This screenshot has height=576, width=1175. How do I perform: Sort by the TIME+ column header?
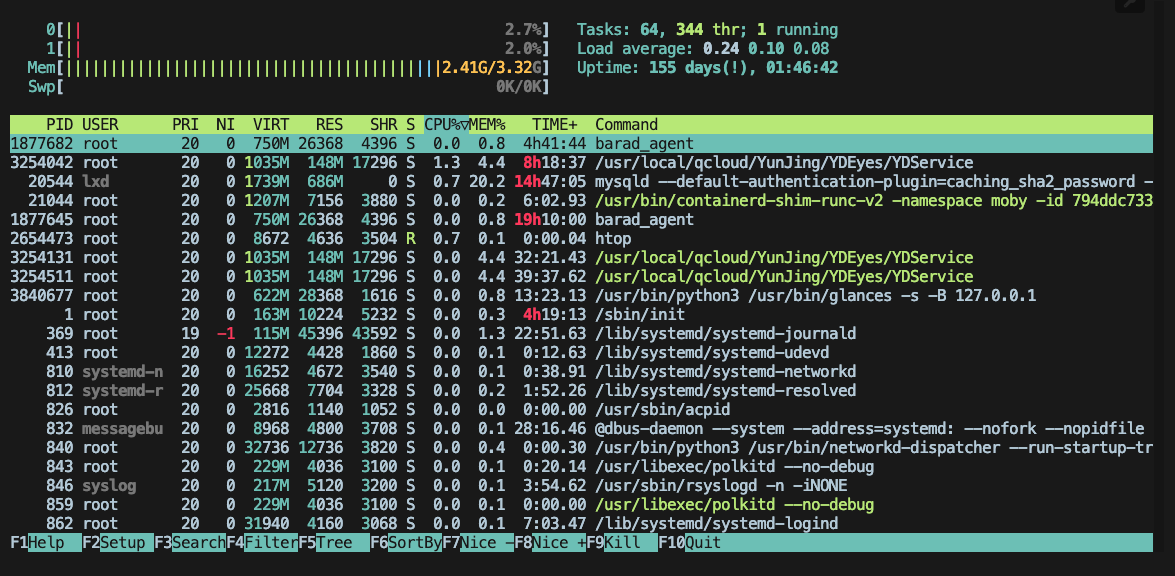(x=554, y=124)
